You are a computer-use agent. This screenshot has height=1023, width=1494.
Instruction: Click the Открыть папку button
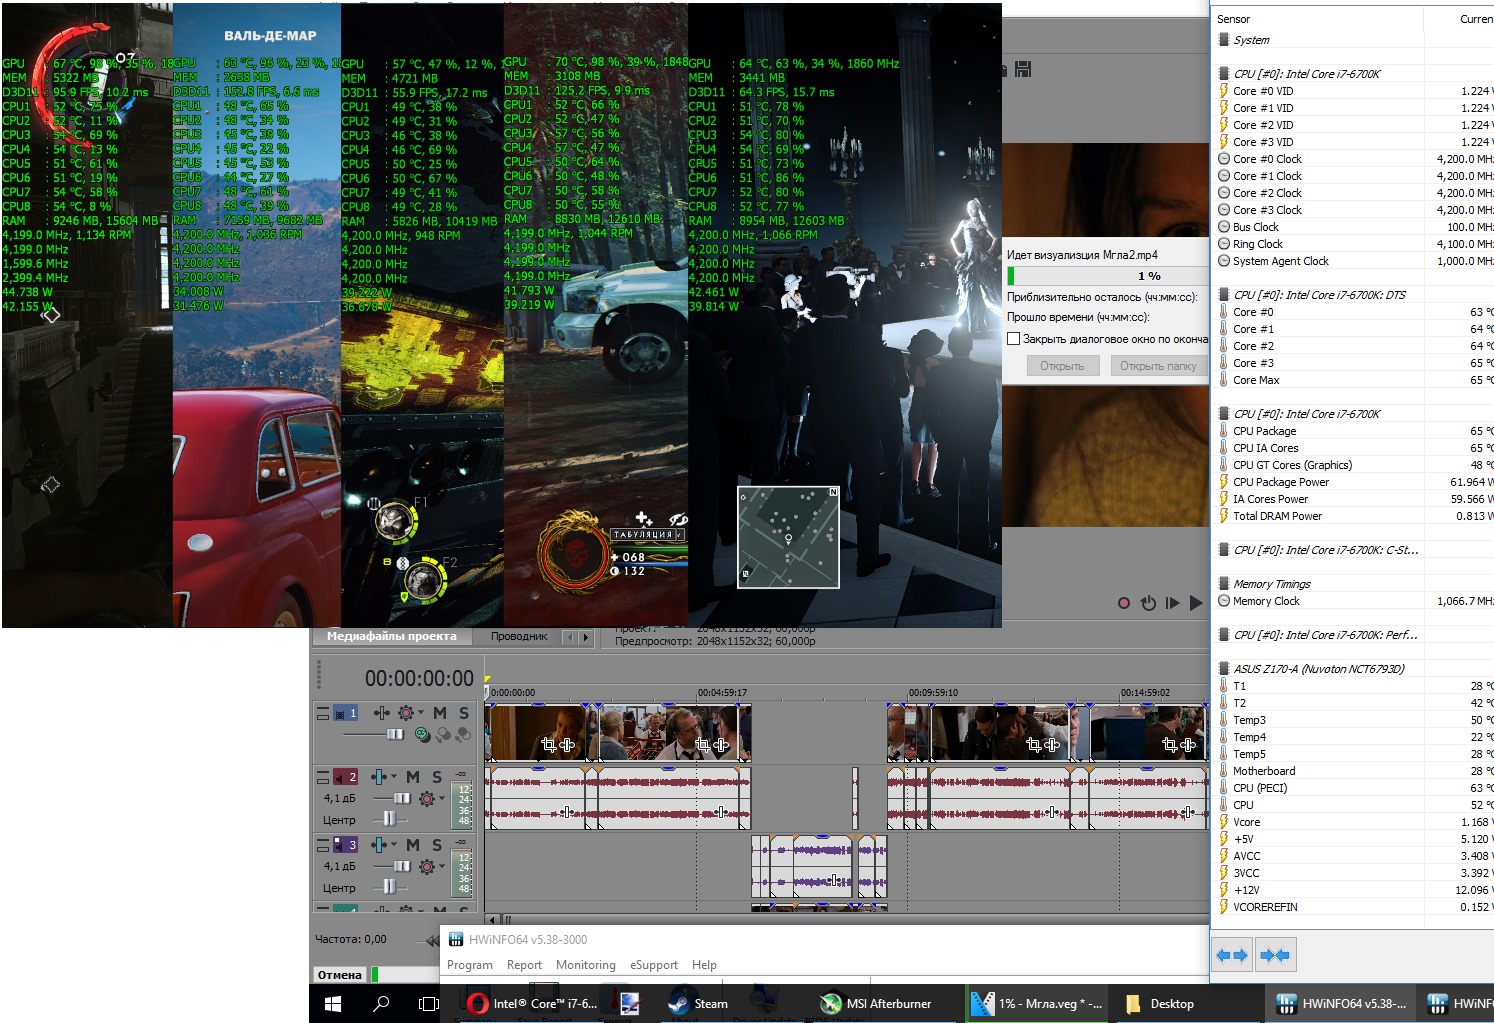coord(1157,366)
